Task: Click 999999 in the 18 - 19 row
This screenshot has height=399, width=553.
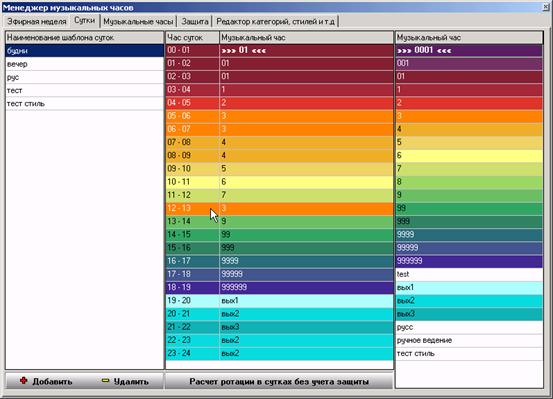Action: [x=306, y=288]
